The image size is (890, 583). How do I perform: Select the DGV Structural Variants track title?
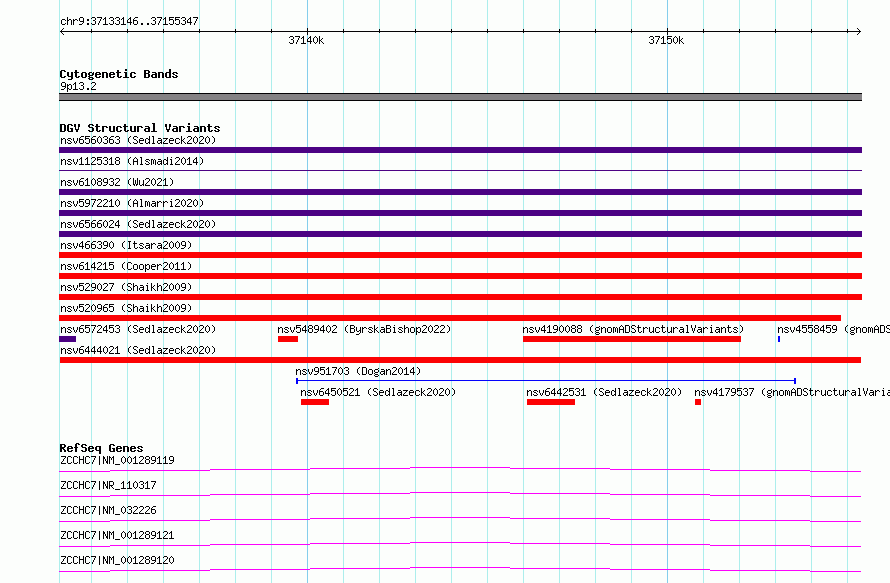pyautogui.click(x=140, y=128)
